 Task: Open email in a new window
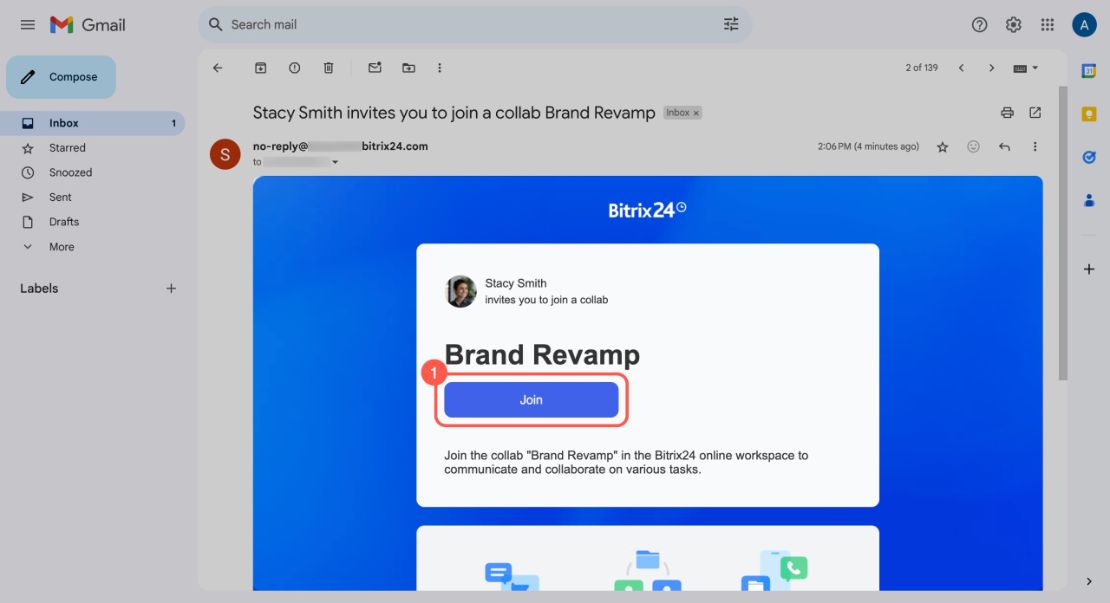[x=1035, y=113]
